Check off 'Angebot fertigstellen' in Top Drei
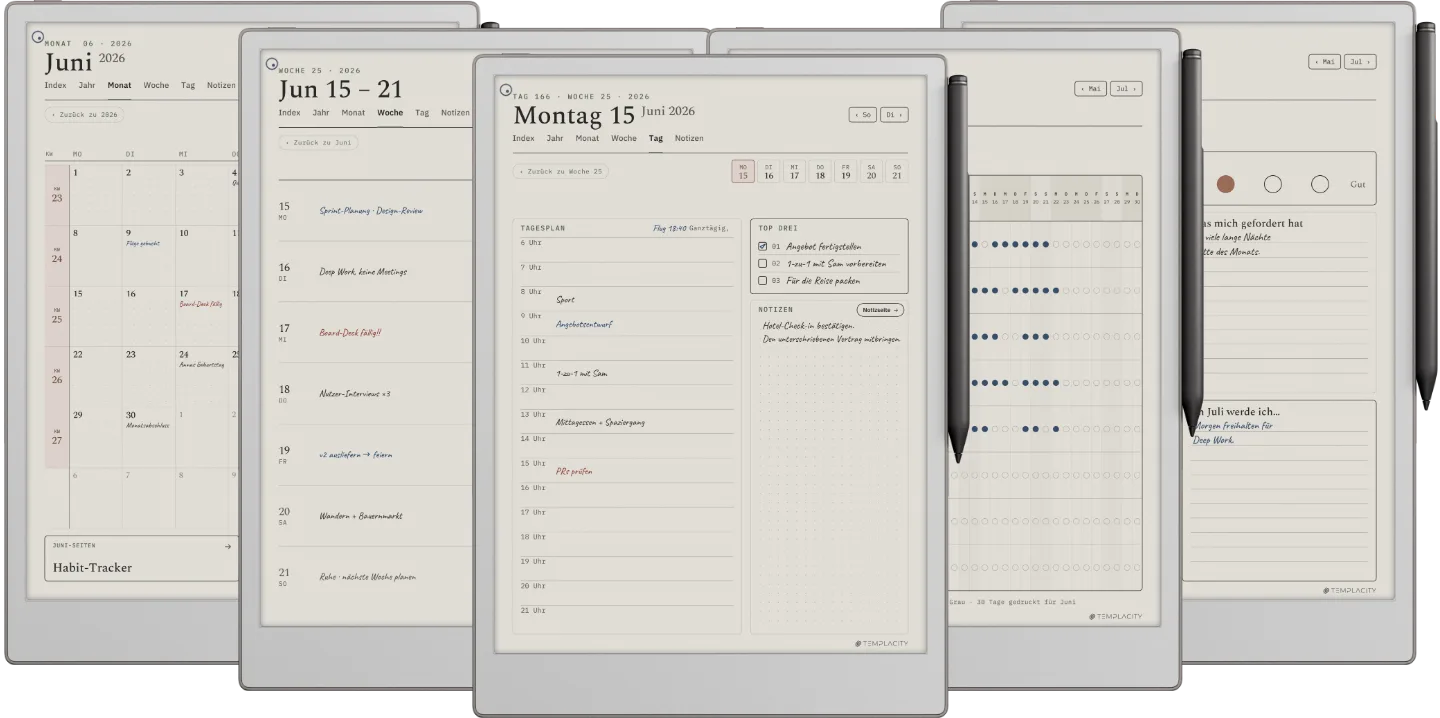The image size is (1440, 718). point(763,246)
